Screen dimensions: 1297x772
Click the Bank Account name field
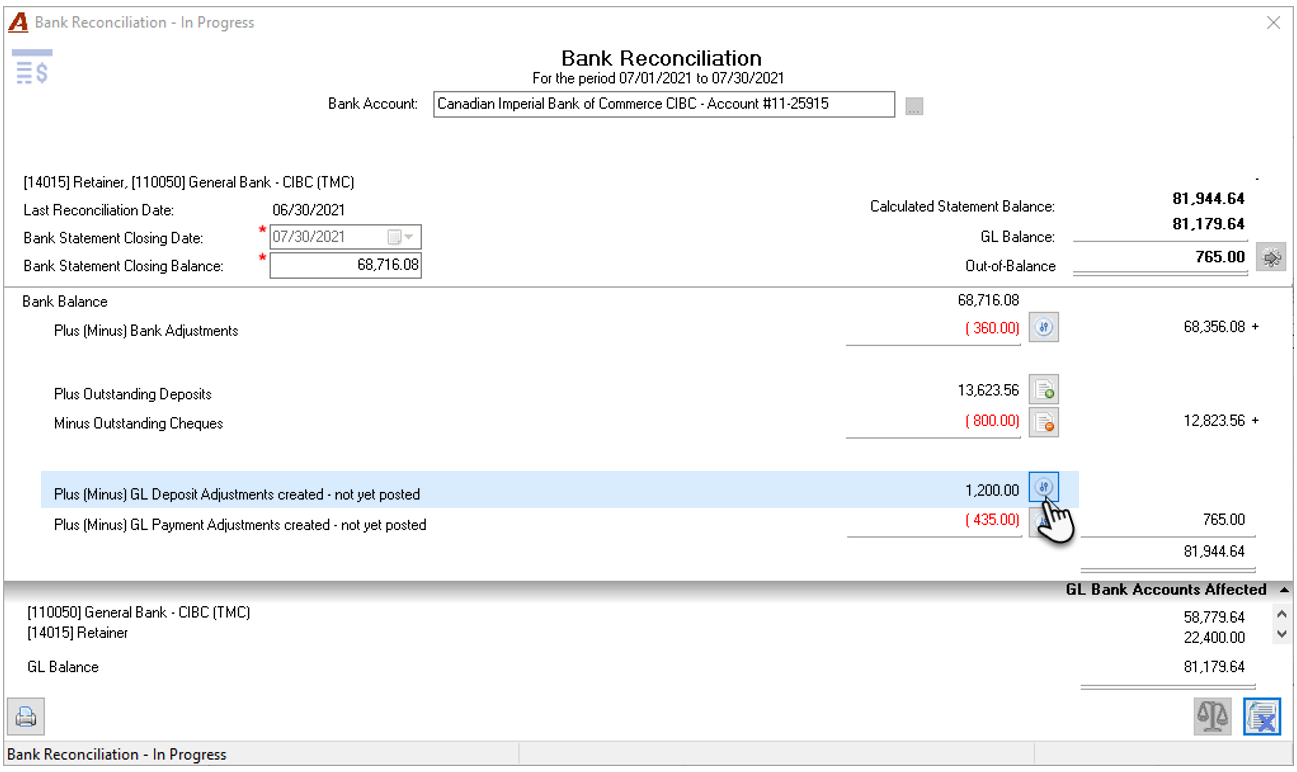tap(664, 104)
